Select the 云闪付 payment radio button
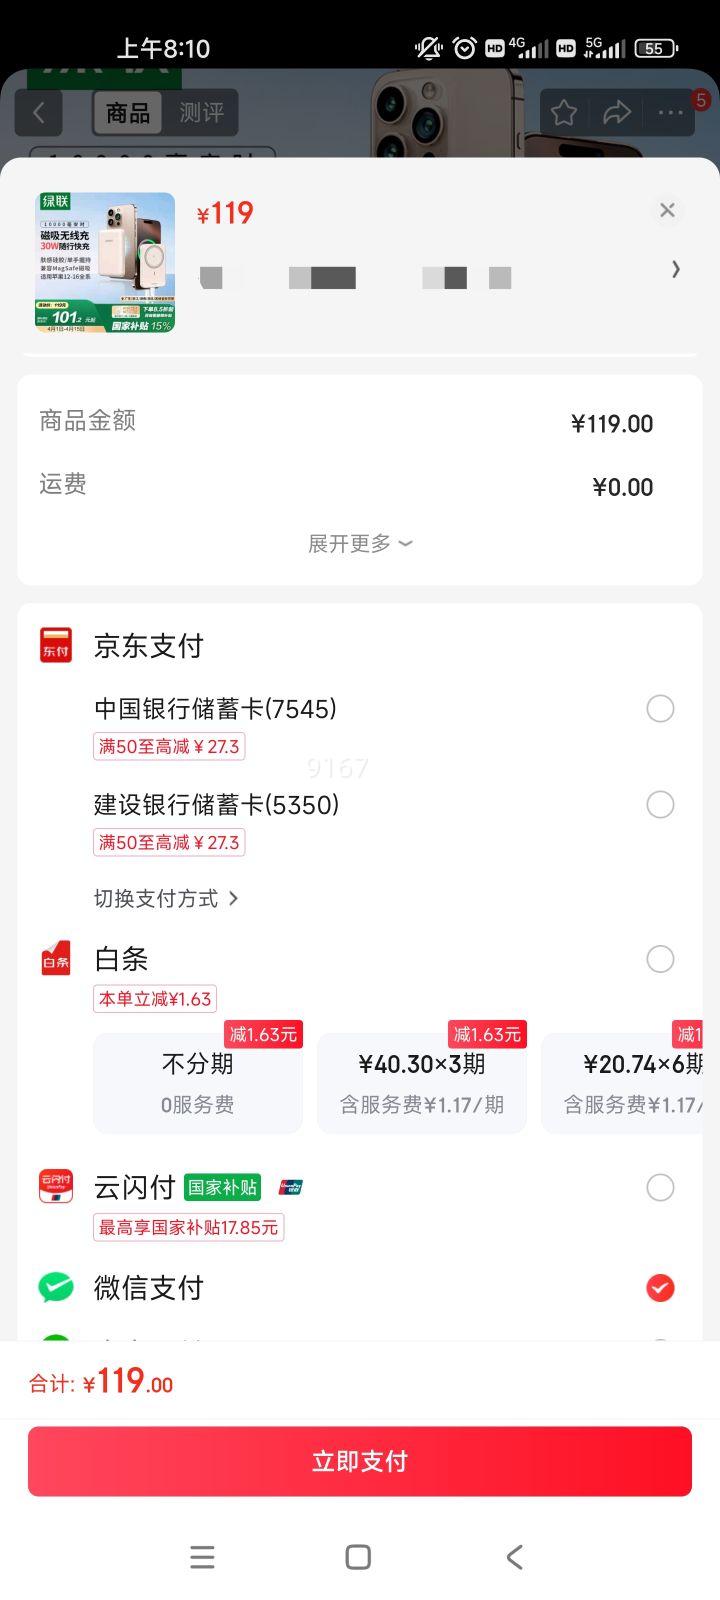This screenshot has height=1600, width=720. [660, 1188]
